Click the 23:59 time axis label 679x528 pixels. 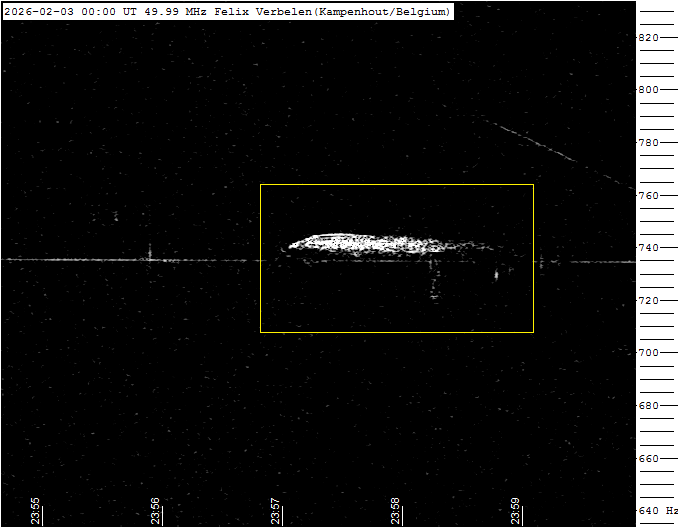(516, 510)
